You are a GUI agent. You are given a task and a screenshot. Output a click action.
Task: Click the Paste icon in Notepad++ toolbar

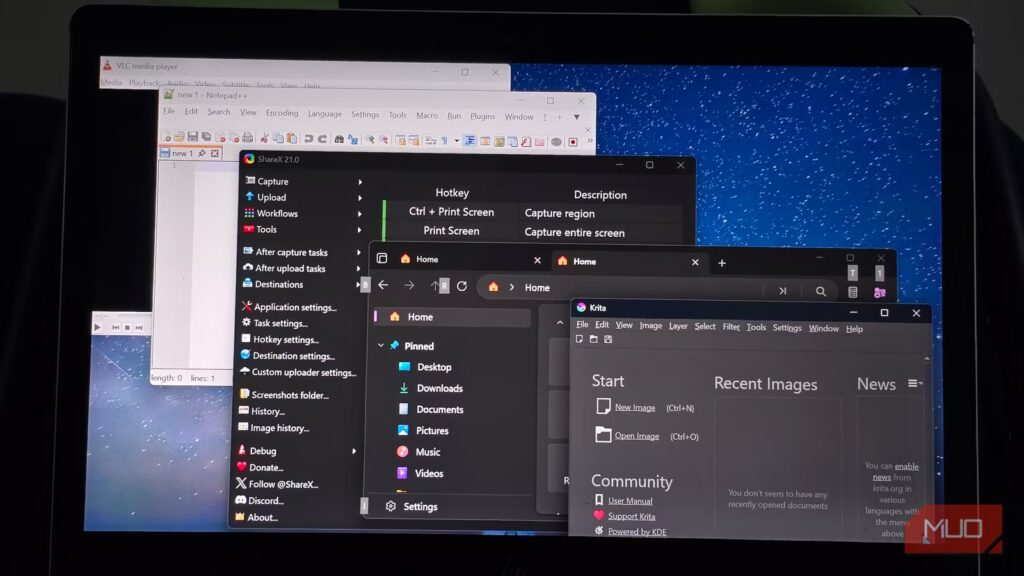(292, 138)
